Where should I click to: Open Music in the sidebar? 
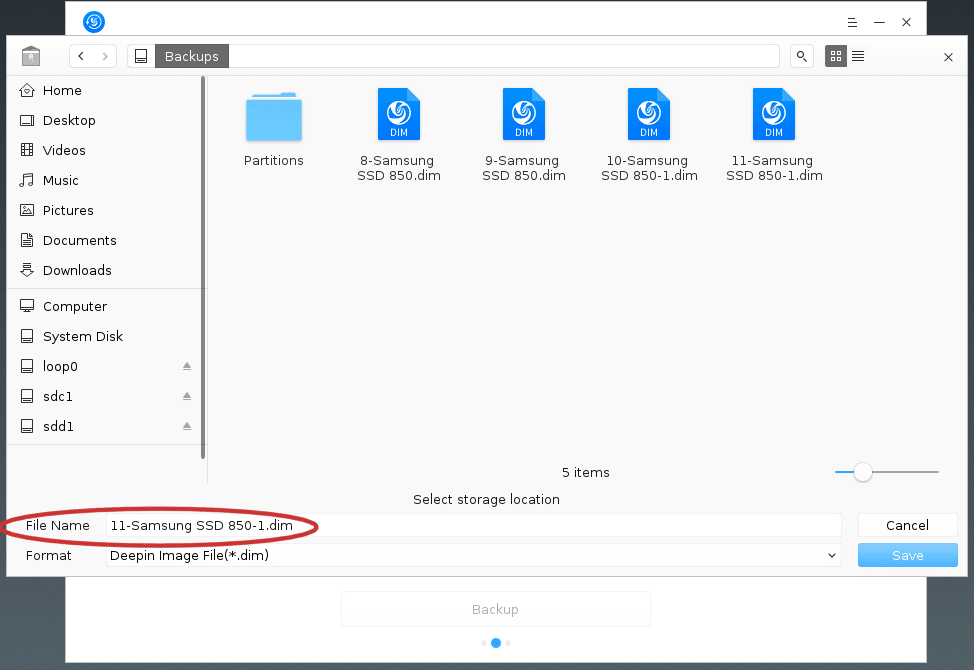pos(104,181)
